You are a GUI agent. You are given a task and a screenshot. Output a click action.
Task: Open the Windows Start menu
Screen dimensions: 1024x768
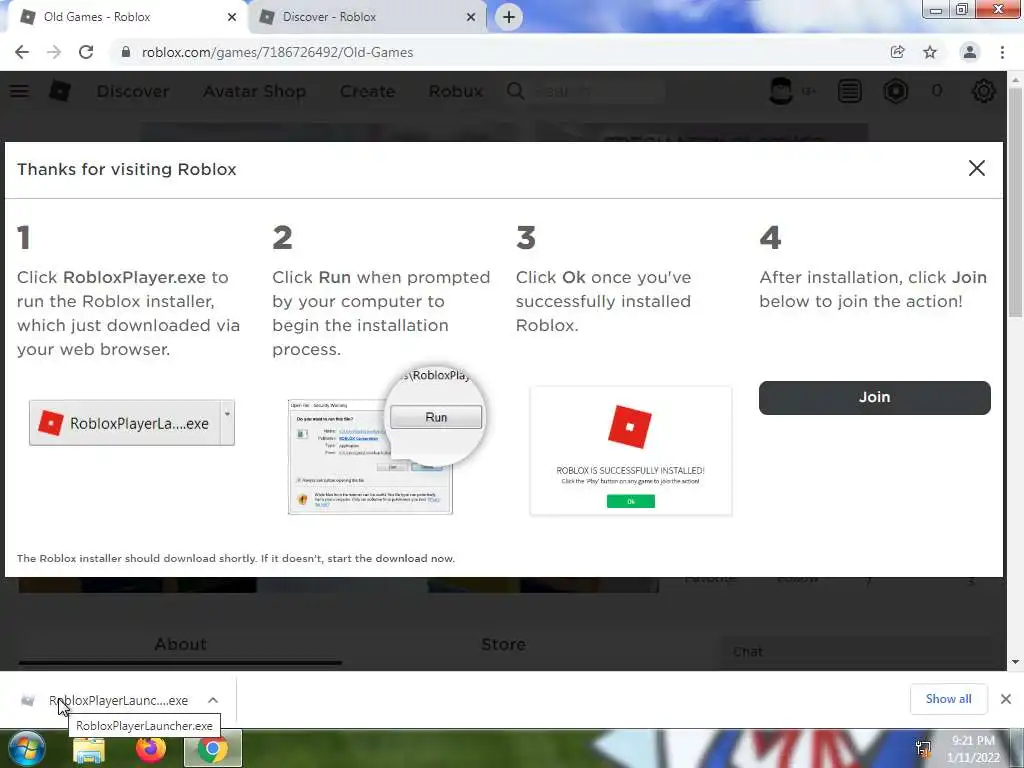(x=26, y=748)
